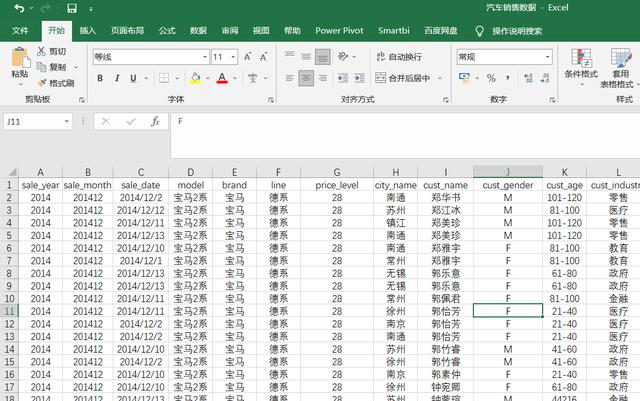
Task: Toggle Bold formatting
Action: pos(100,78)
